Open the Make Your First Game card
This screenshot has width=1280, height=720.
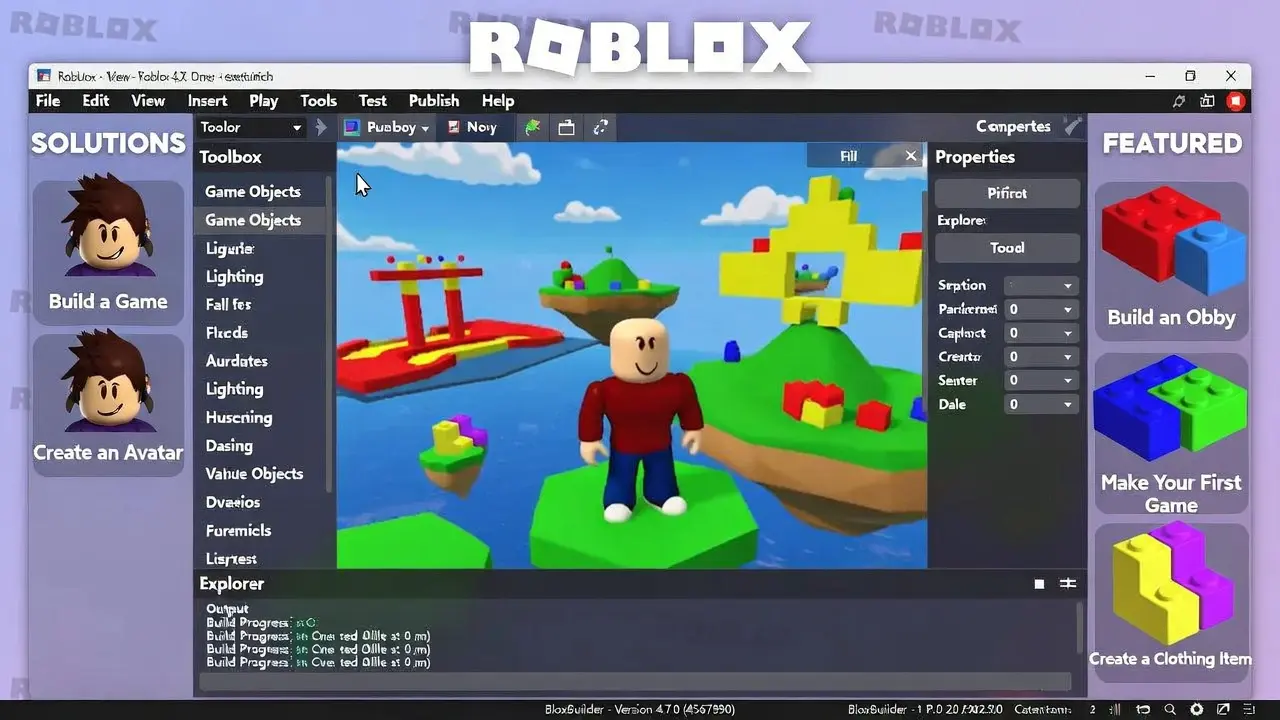coord(1171,435)
